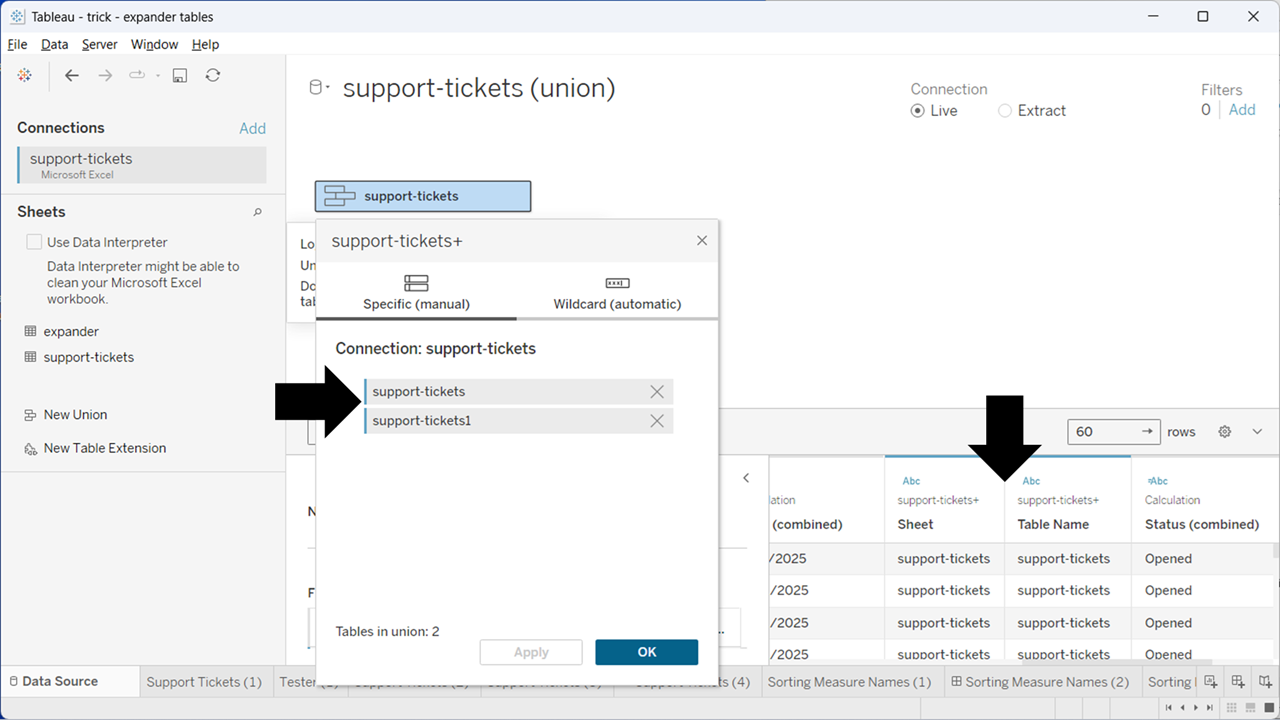
Task: Click the search sheets magnifier icon
Action: 257,212
